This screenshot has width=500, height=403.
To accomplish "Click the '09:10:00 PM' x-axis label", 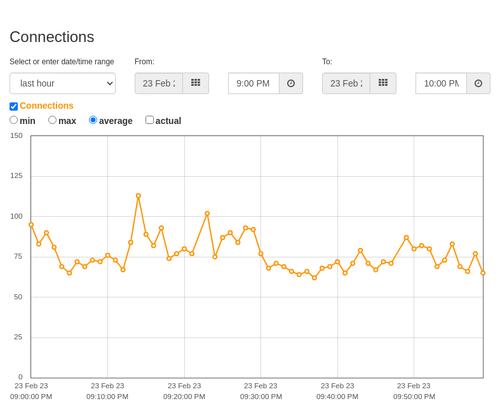I will click(x=107, y=397).
